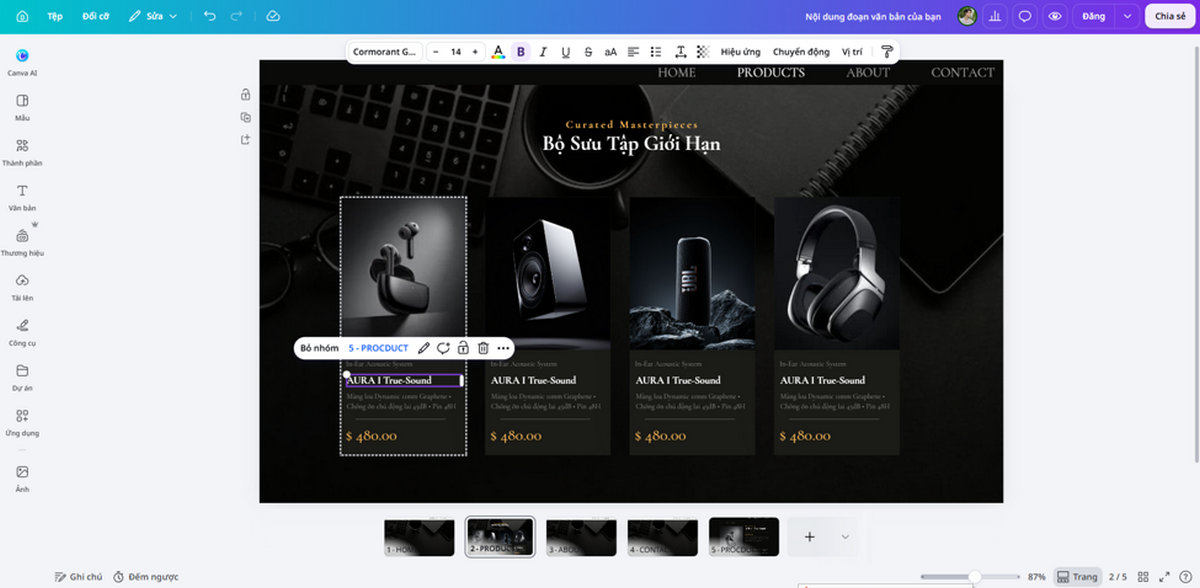Open Canva AI in sidebar

22,62
